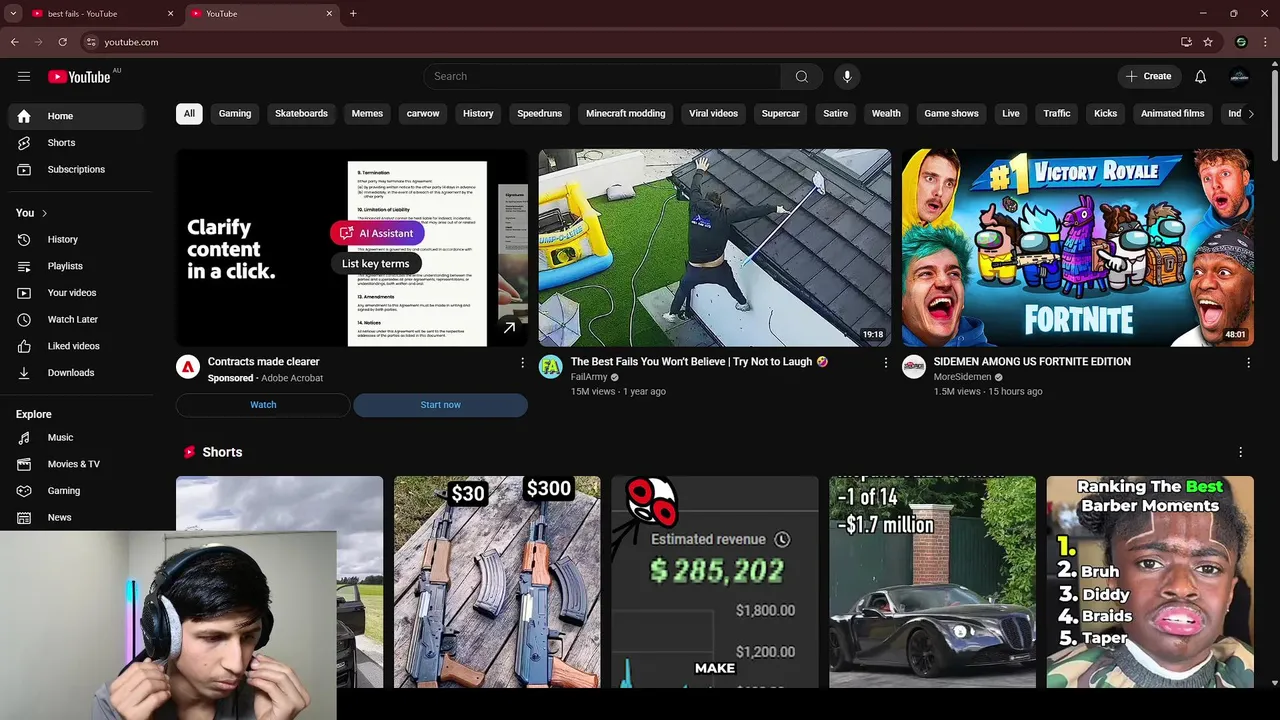
Task: Open options for Contracts made clearer ad
Action: [x=522, y=363]
